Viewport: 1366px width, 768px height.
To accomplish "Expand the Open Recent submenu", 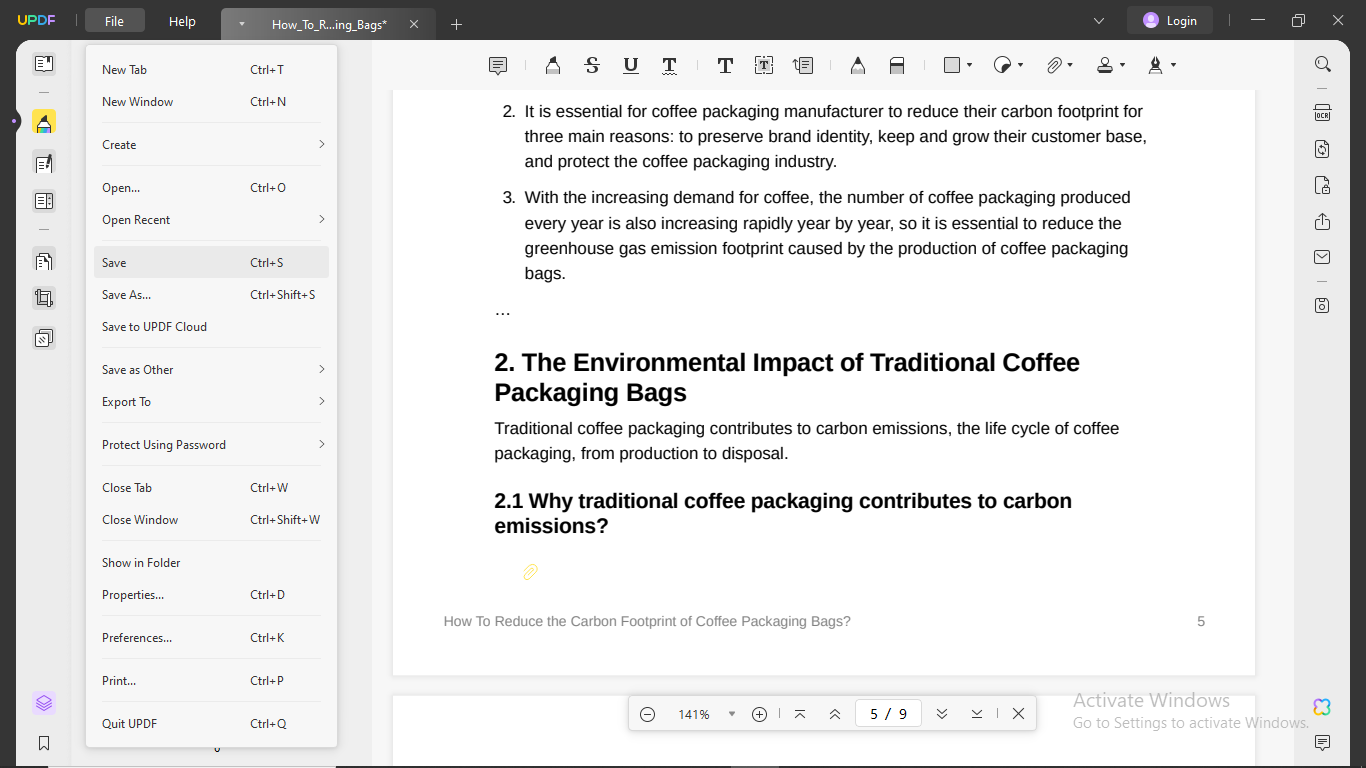I will pos(211,219).
